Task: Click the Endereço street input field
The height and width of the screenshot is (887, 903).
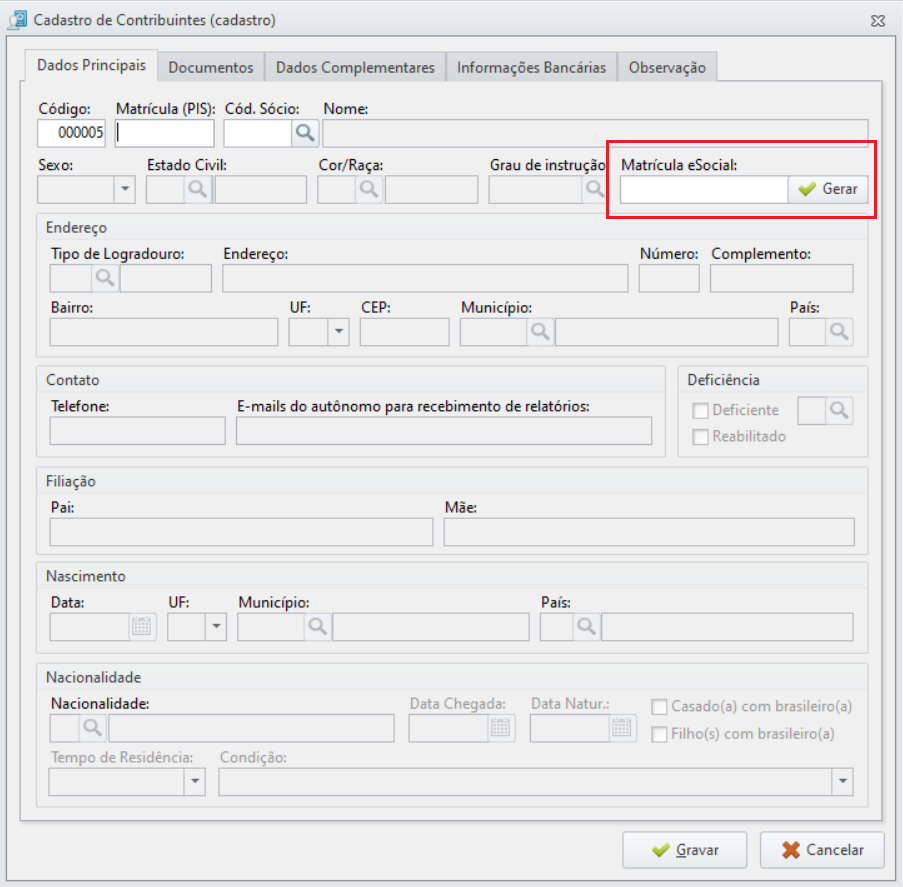Action: click(x=425, y=278)
